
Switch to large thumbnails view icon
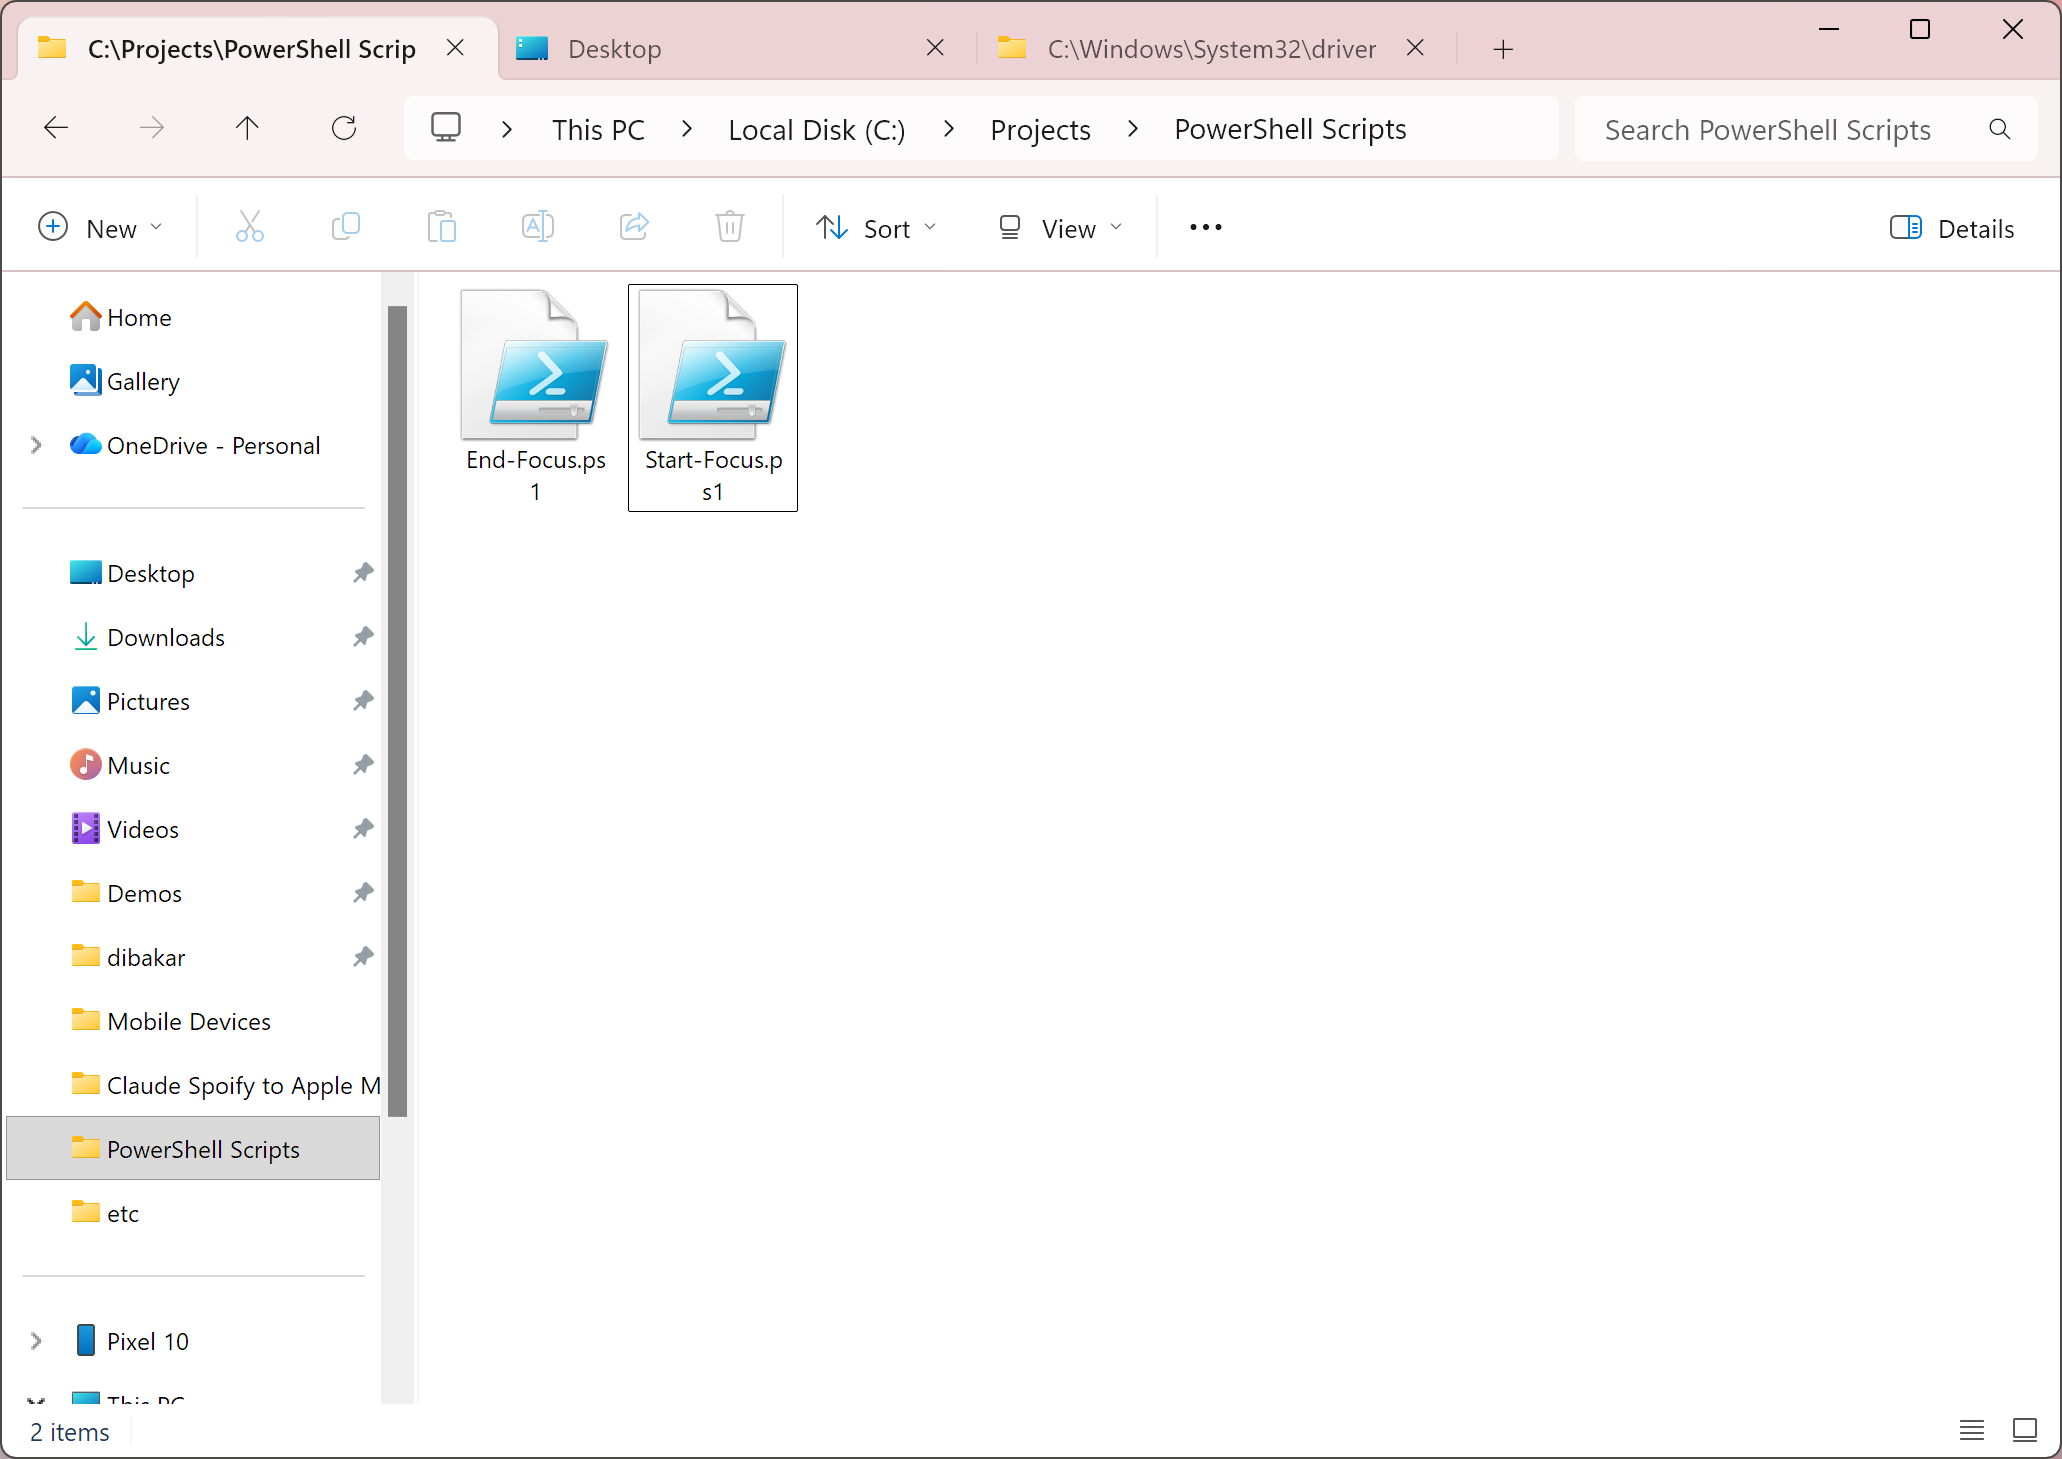(x=2025, y=1430)
